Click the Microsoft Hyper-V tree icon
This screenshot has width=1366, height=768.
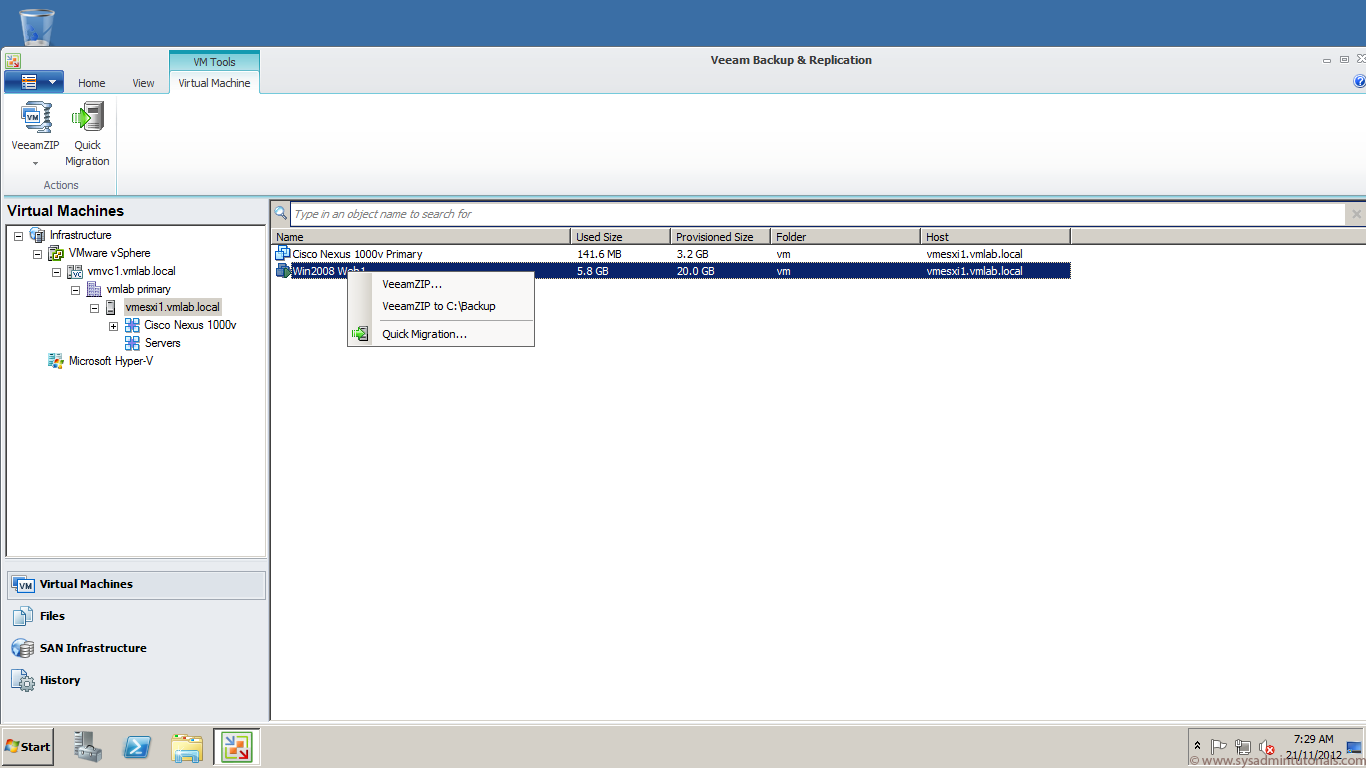point(56,361)
